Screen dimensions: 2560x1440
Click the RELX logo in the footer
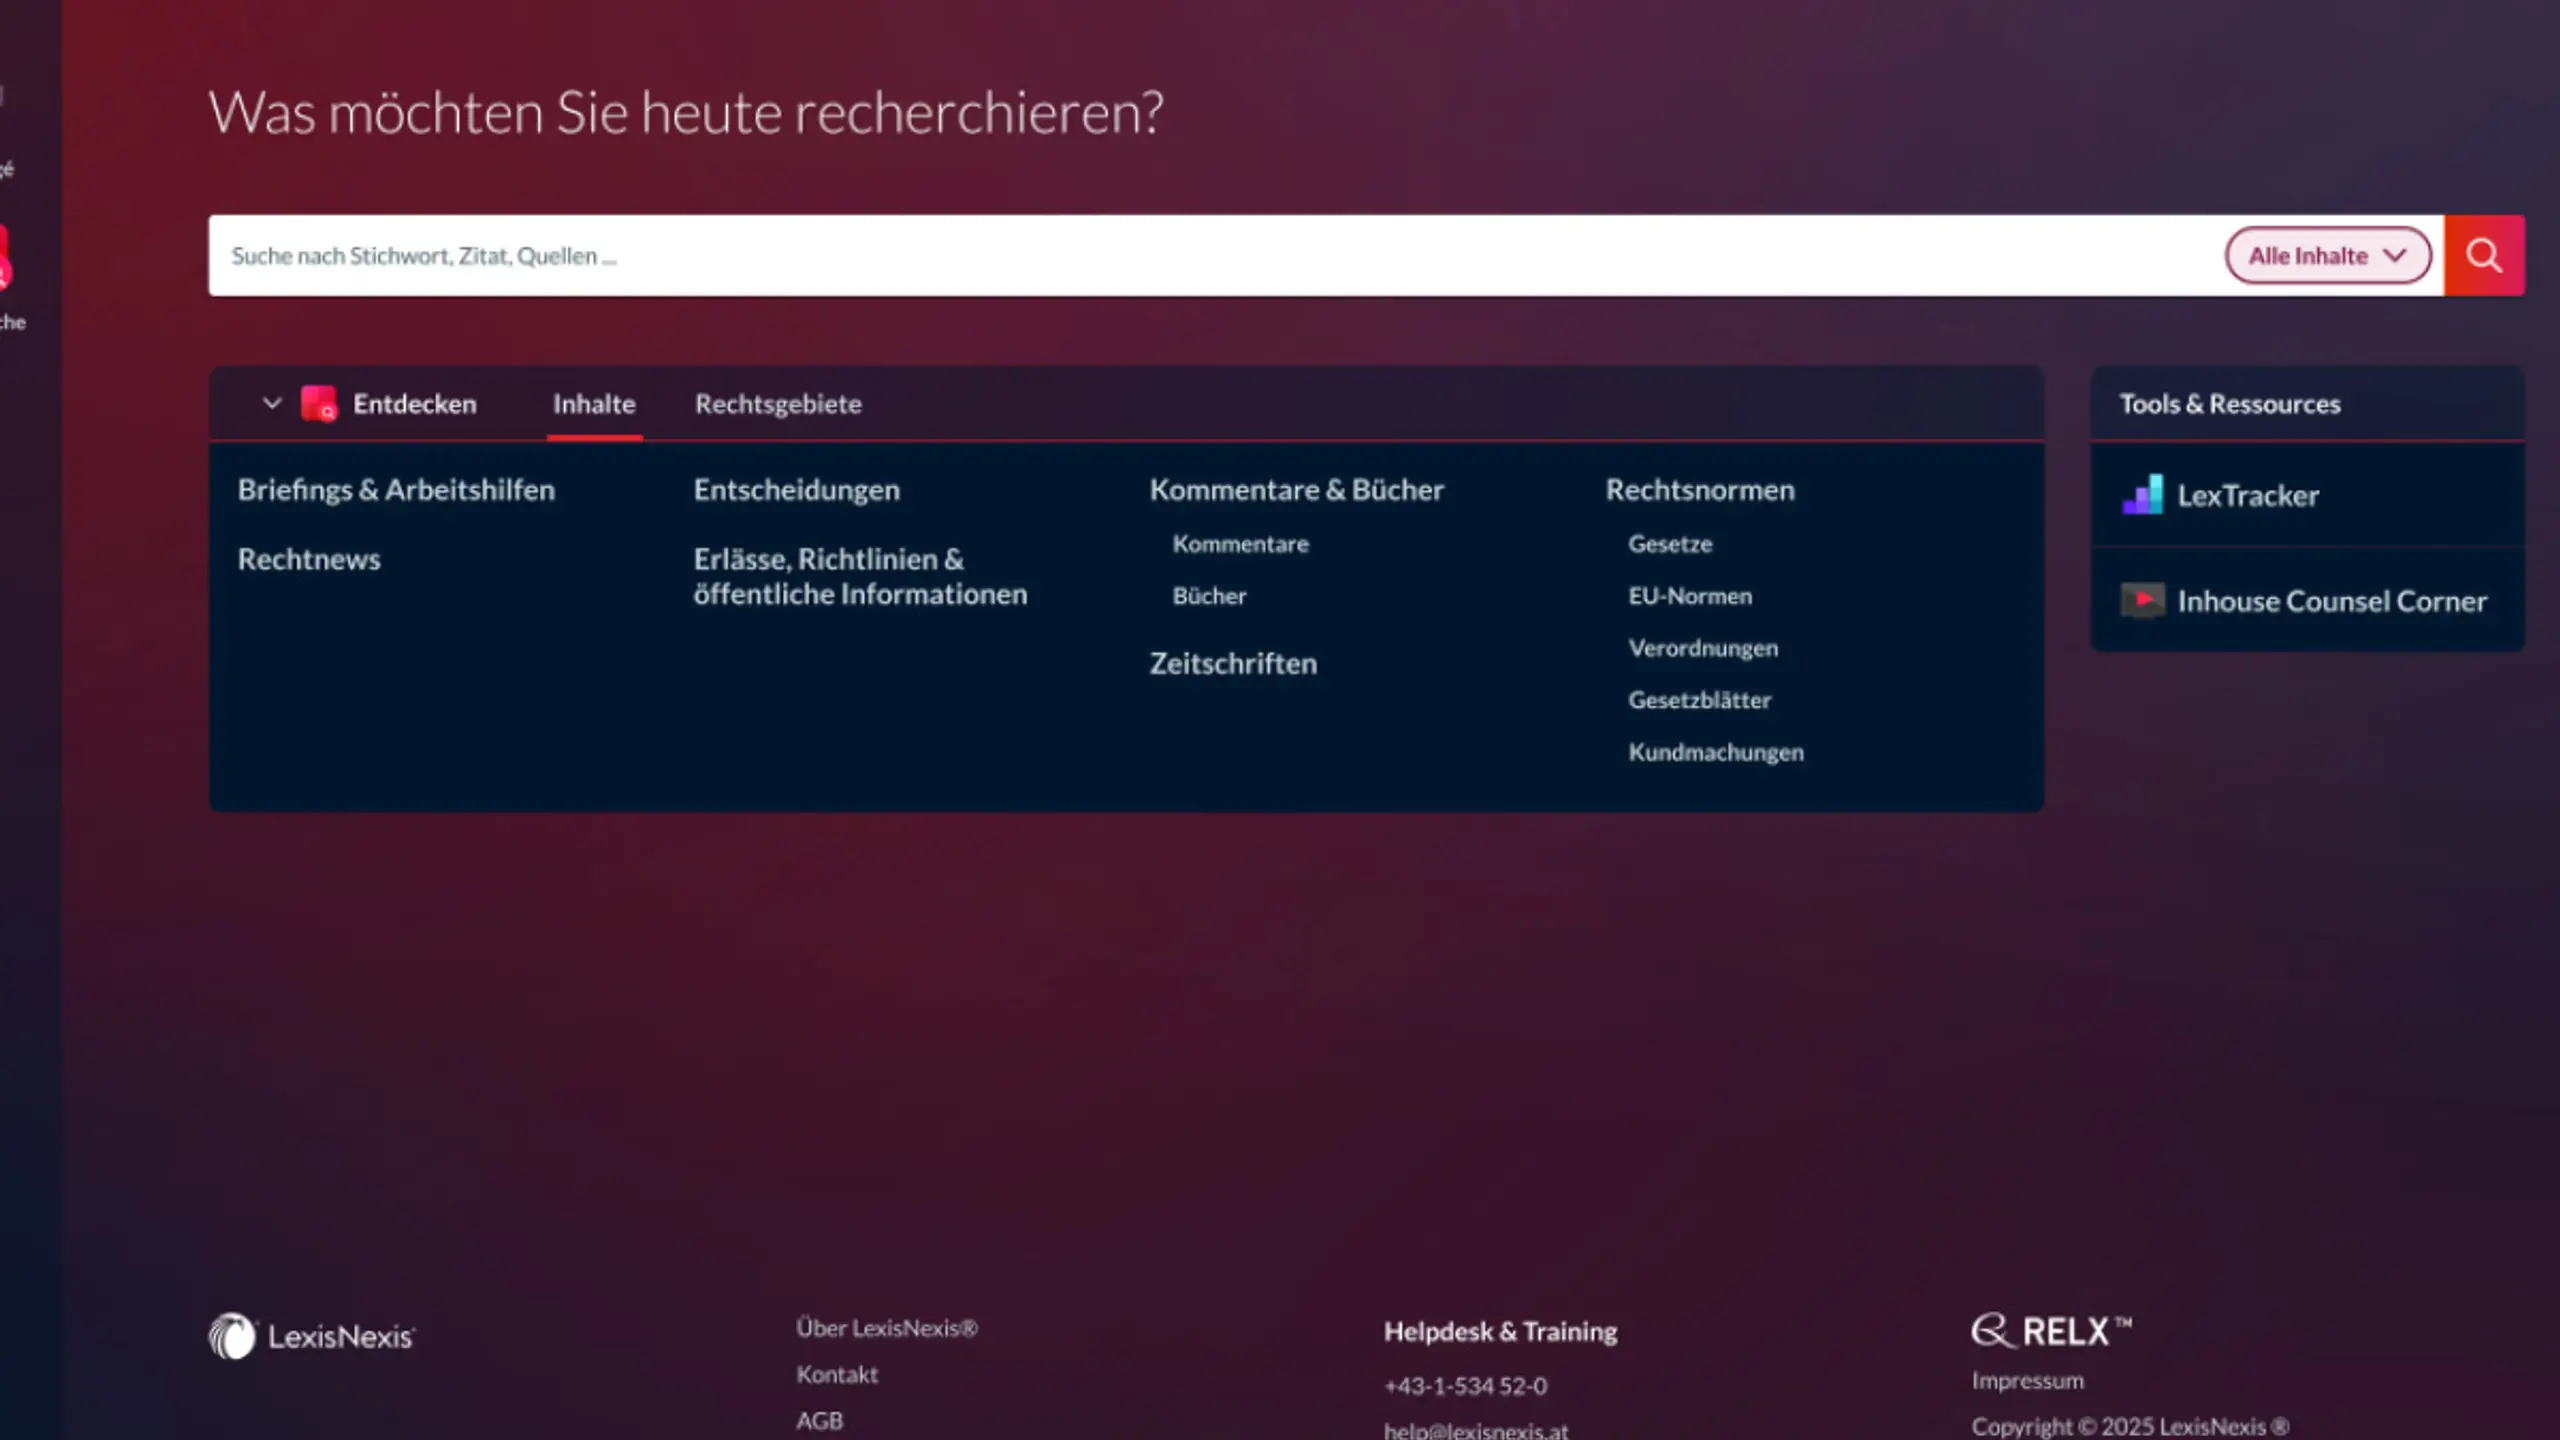click(2048, 1331)
